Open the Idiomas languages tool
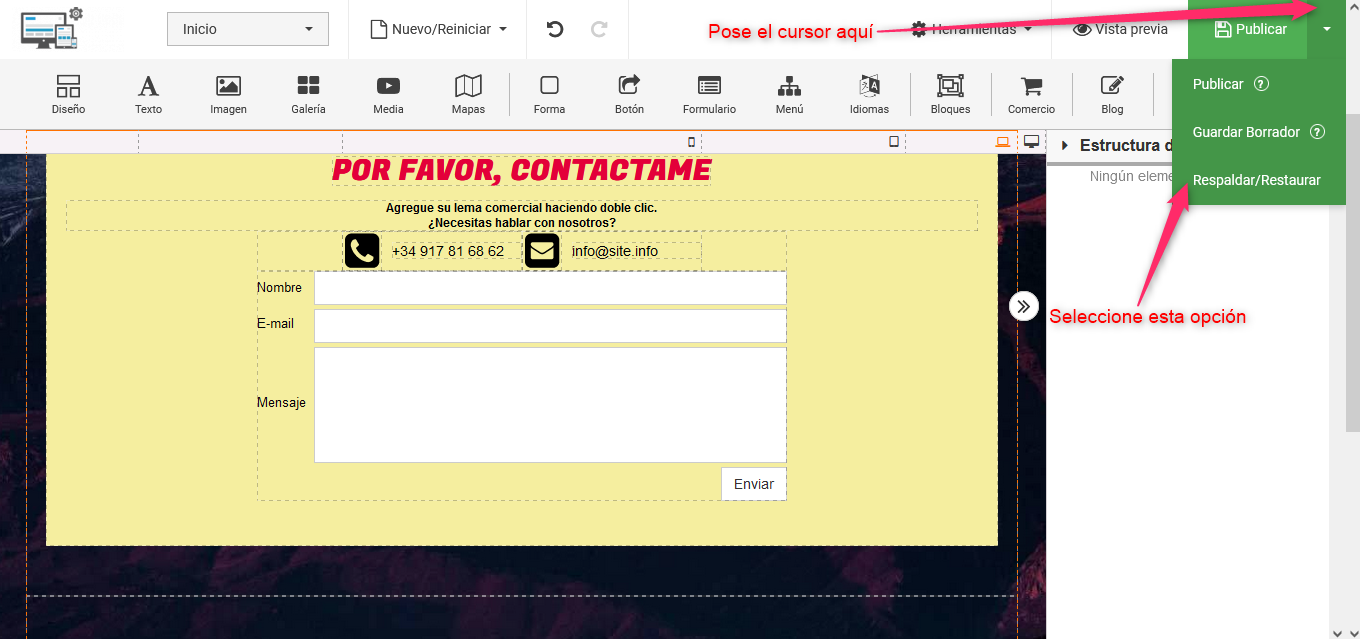 coord(869,95)
